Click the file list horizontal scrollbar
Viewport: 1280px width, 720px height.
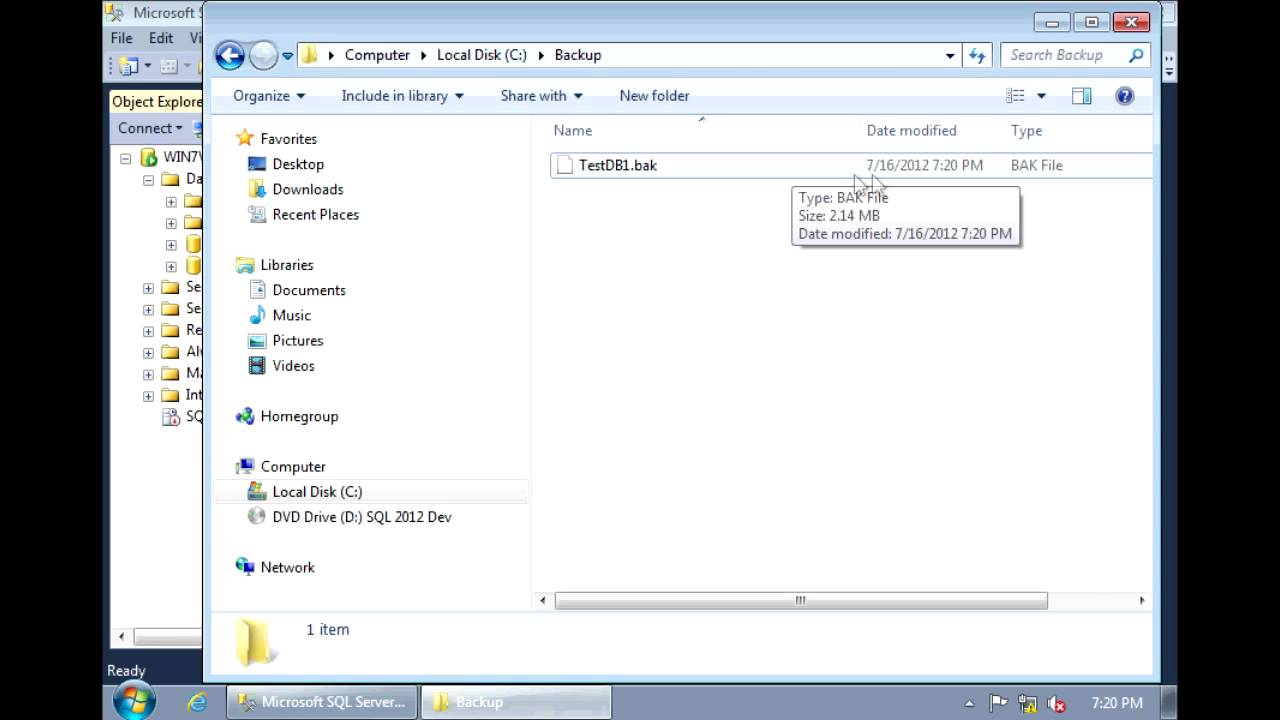click(x=801, y=600)
